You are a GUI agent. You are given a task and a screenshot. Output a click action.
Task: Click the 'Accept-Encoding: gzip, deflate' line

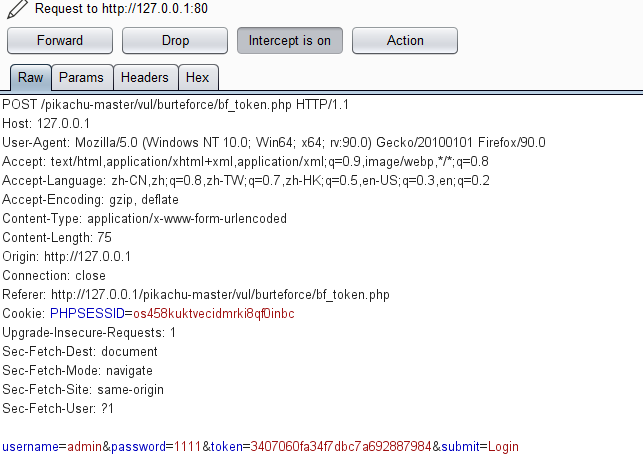click(91, 200)
